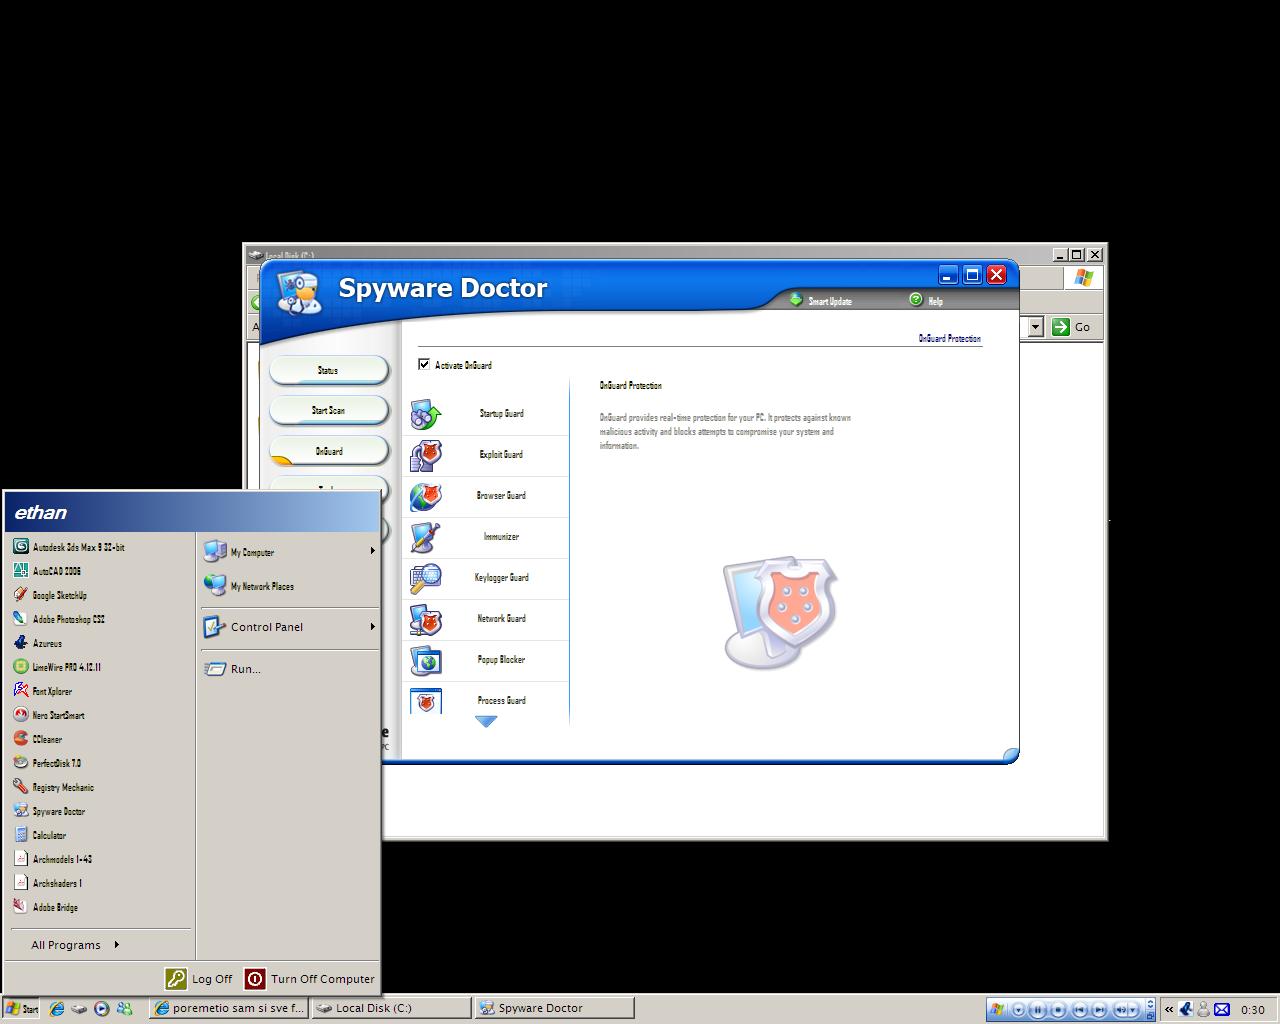Select Startup Guard in the guard list
Screen dimensions: 1280x1024
tap(487, 413)
